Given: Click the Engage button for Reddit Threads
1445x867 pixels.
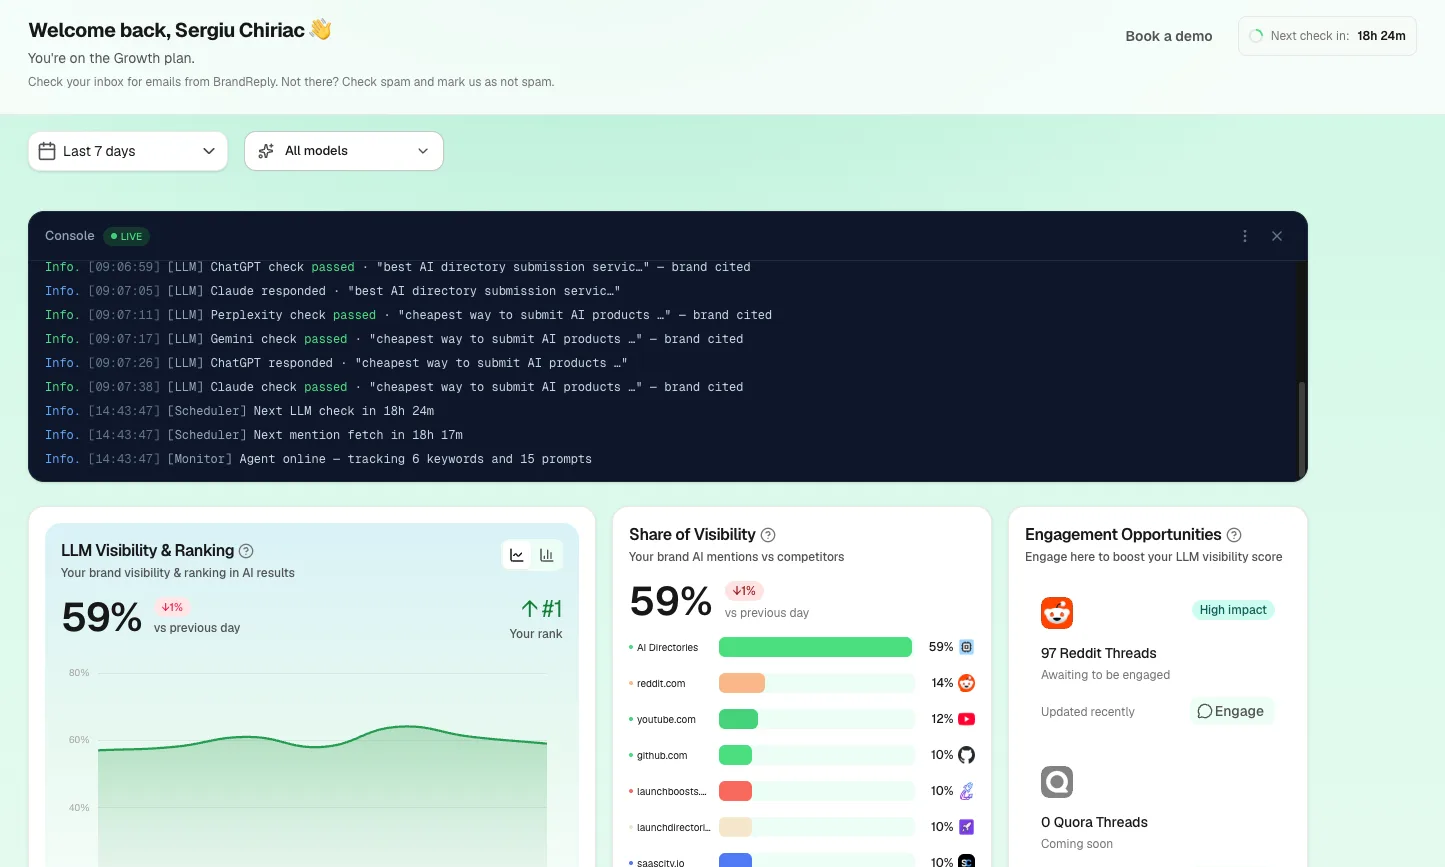Looking at the screenshot, I should [1231, 711].
